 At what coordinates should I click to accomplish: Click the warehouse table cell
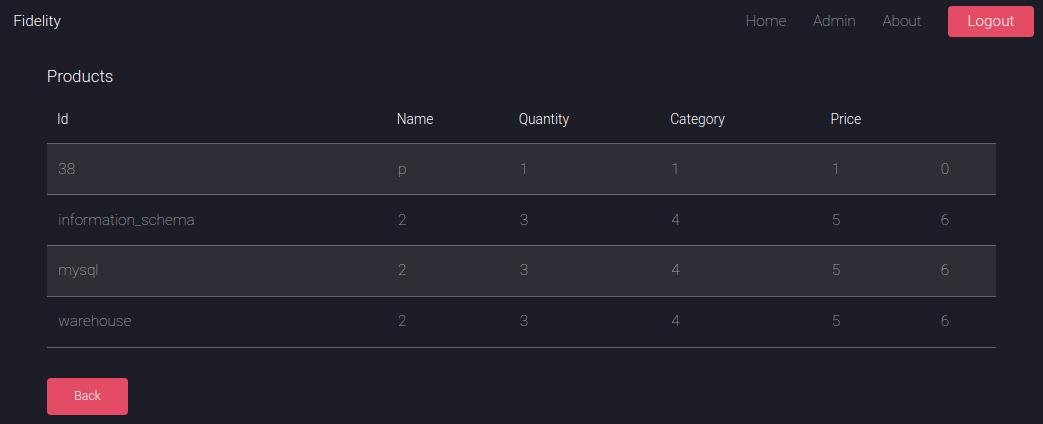point(94,321)
